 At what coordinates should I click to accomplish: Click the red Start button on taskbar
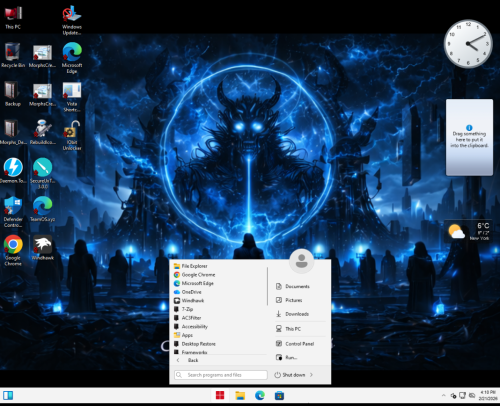pos(220,395)
